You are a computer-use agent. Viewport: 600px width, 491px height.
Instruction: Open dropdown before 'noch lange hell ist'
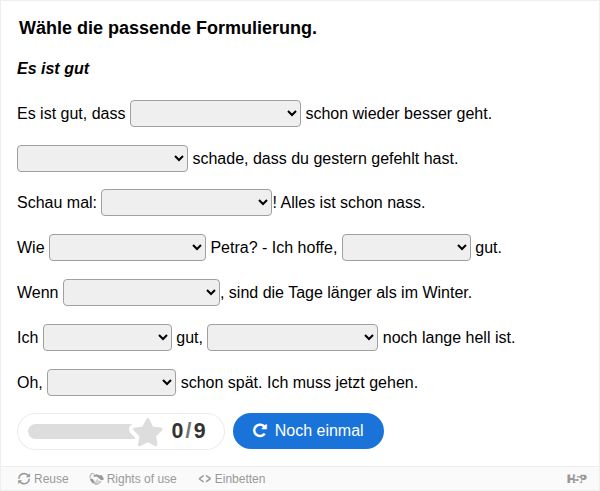pos(292,338)
